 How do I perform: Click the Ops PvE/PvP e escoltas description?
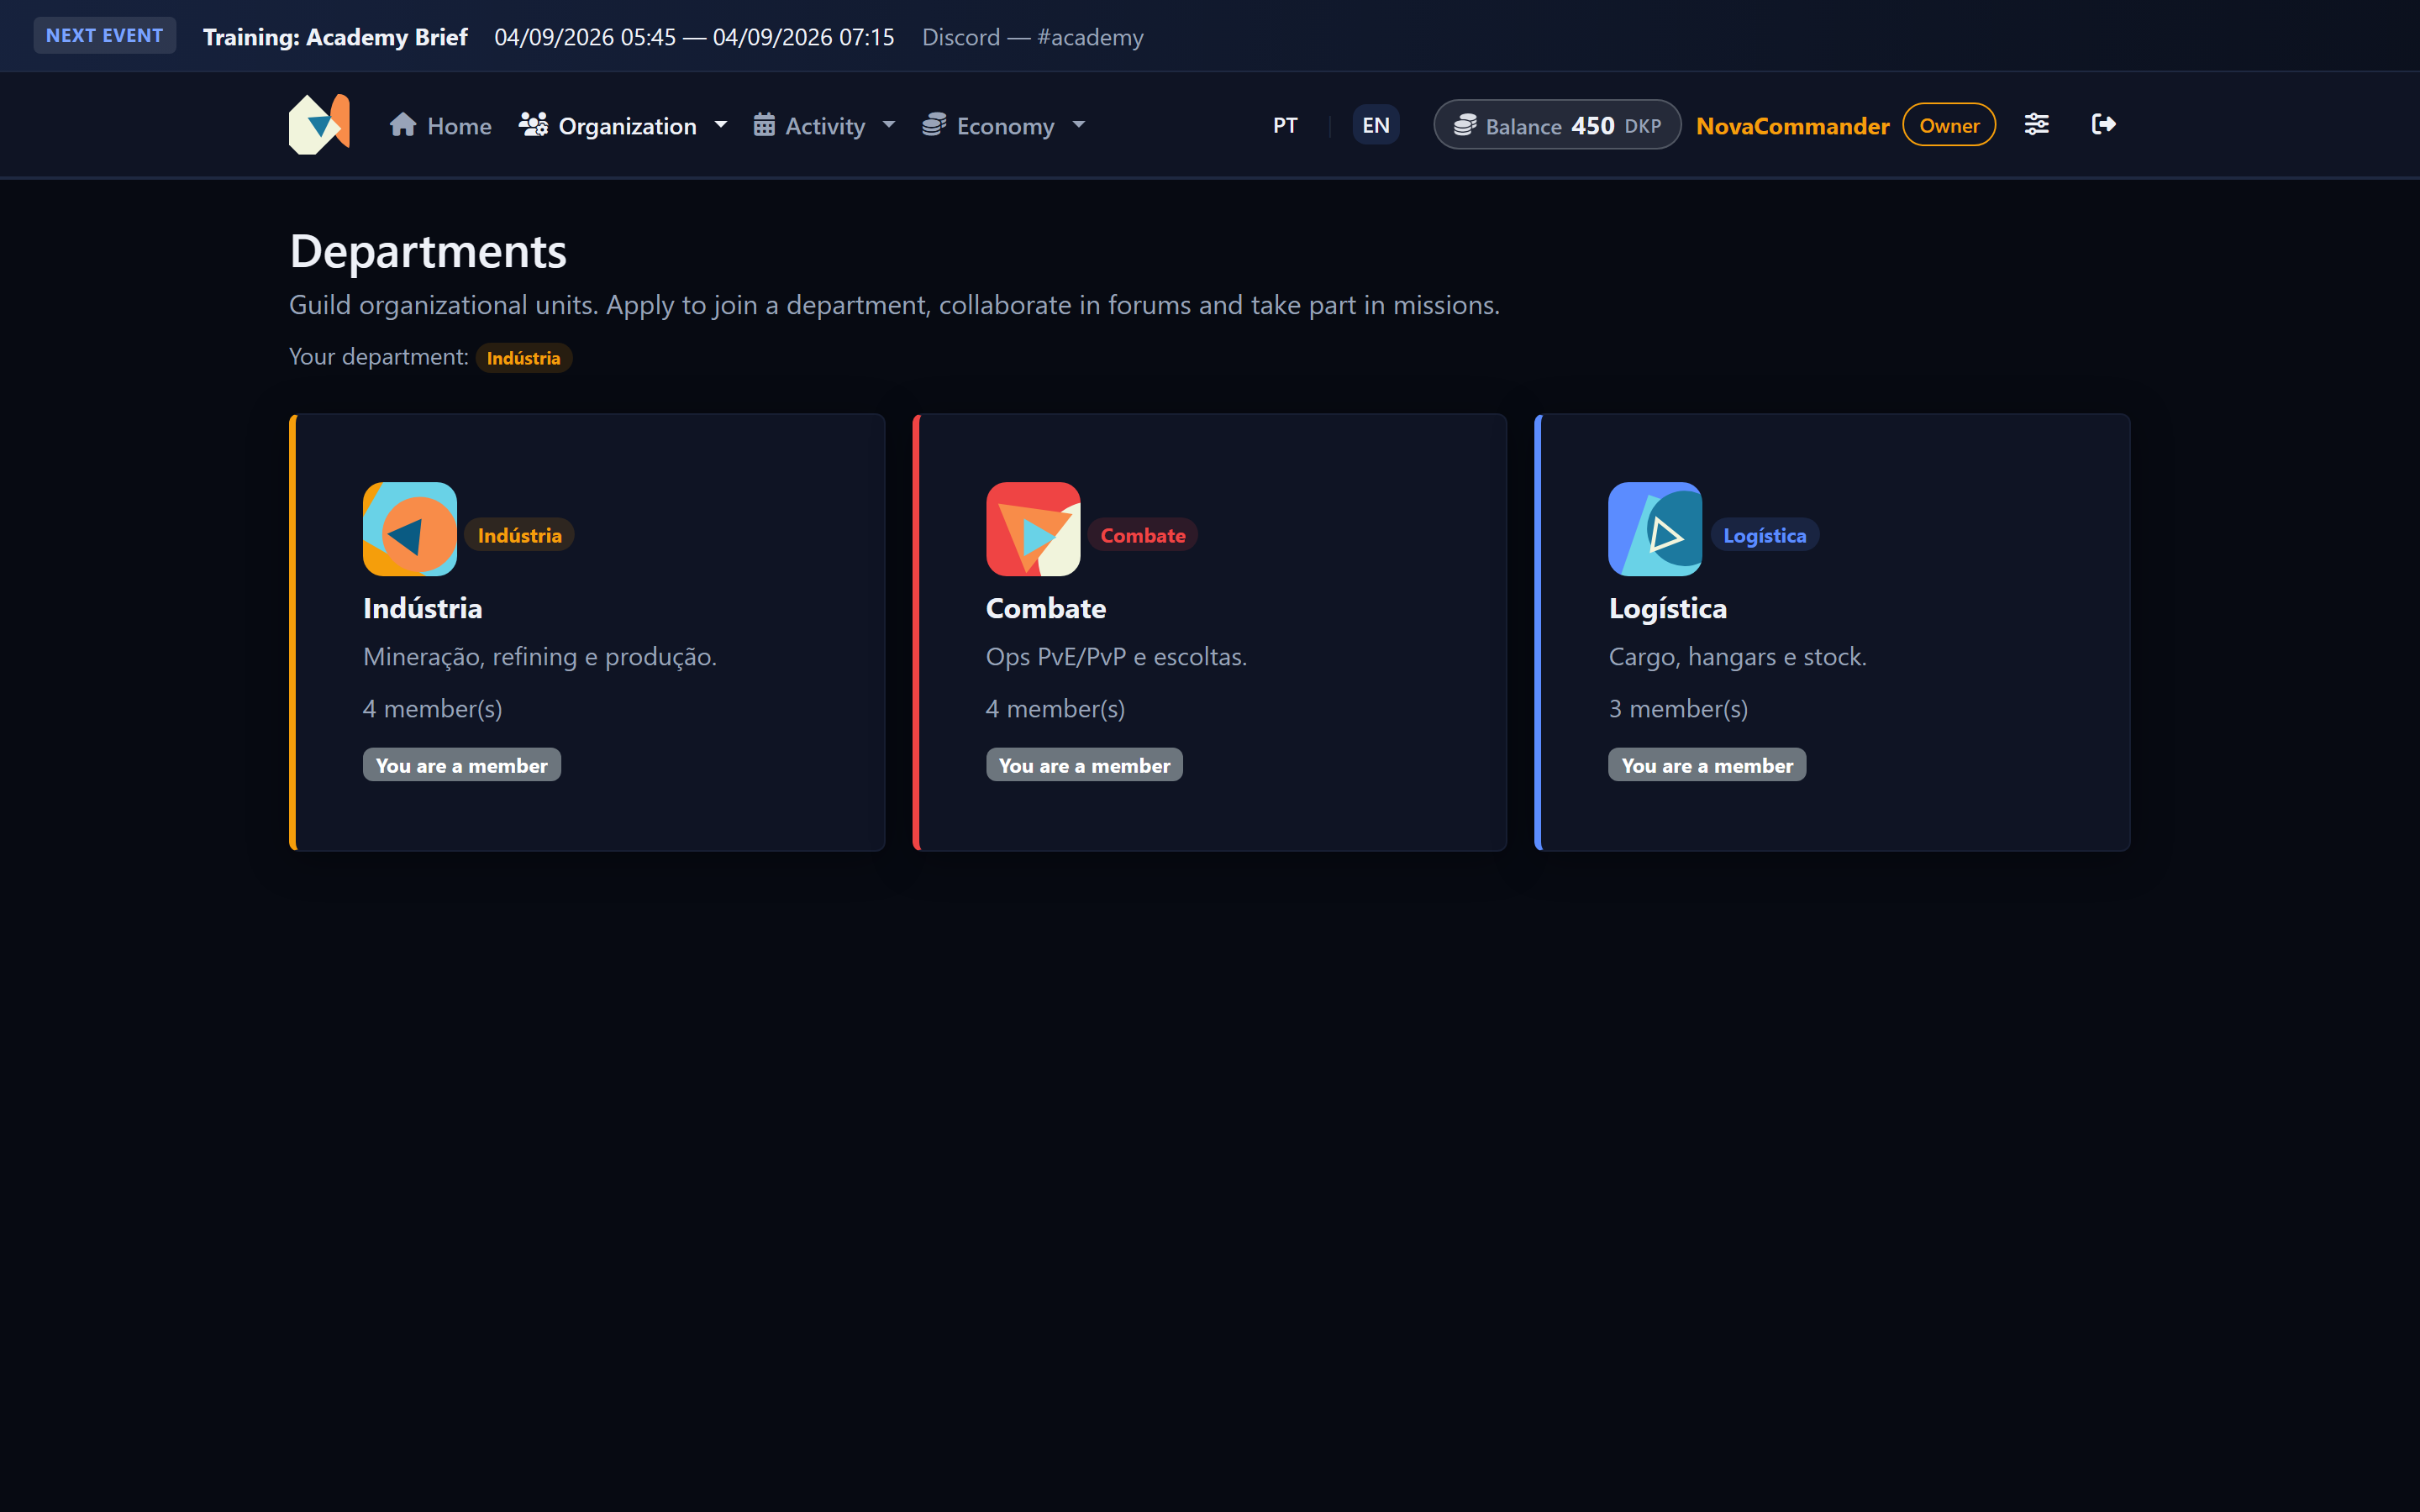pyautogui.click(x=1116, y=656)
